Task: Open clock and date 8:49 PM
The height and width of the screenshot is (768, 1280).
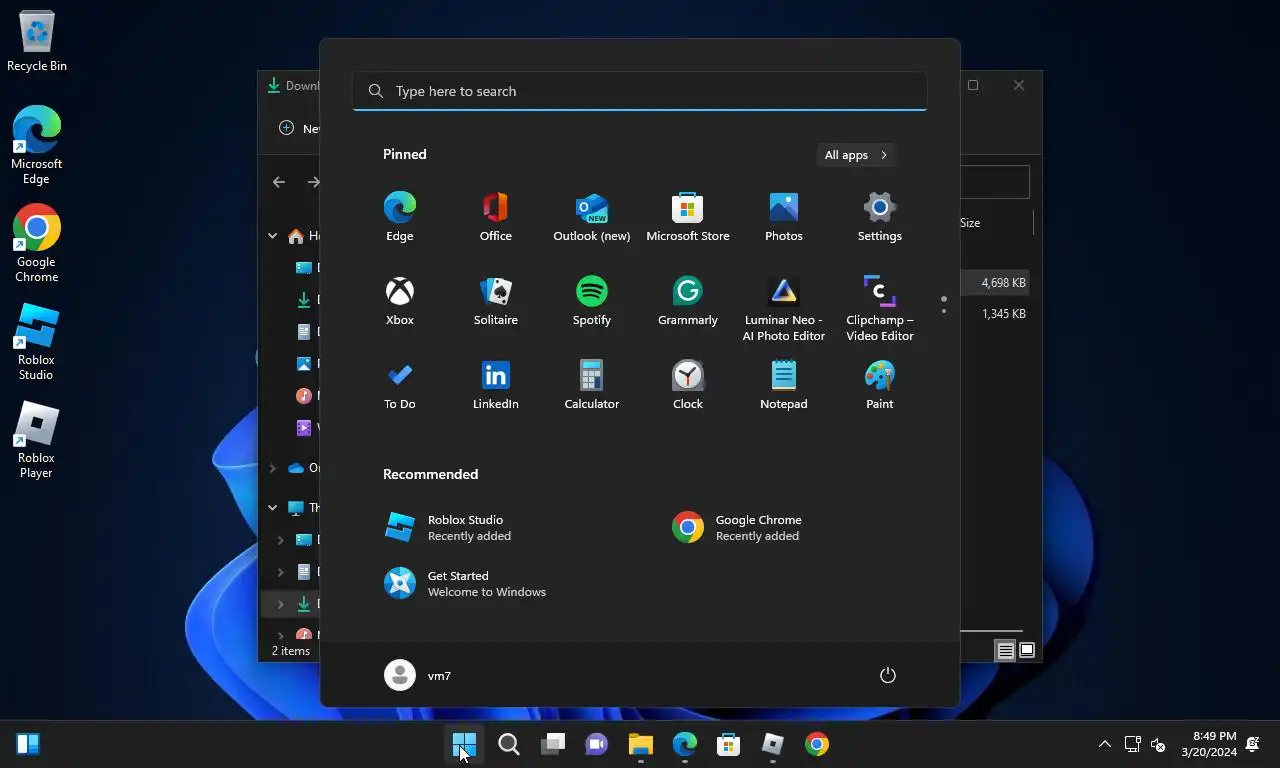Action: [1208, 744]
